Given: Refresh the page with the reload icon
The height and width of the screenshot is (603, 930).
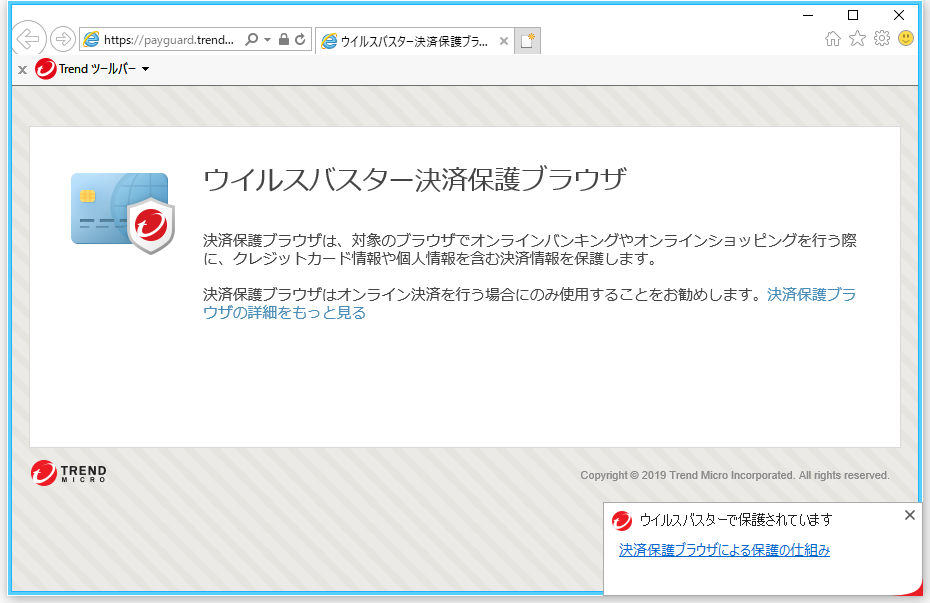Looking at the screenshot, I should (x=300, y=40).
